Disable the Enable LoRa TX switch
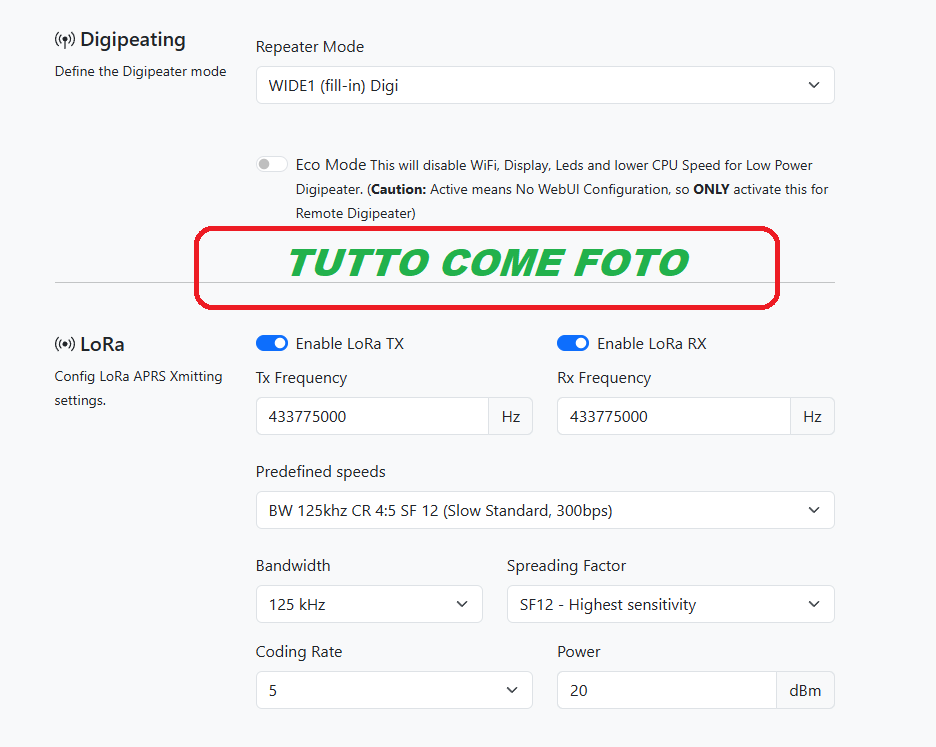This screenshot has width=936, height=747. [x=272, y=344]
